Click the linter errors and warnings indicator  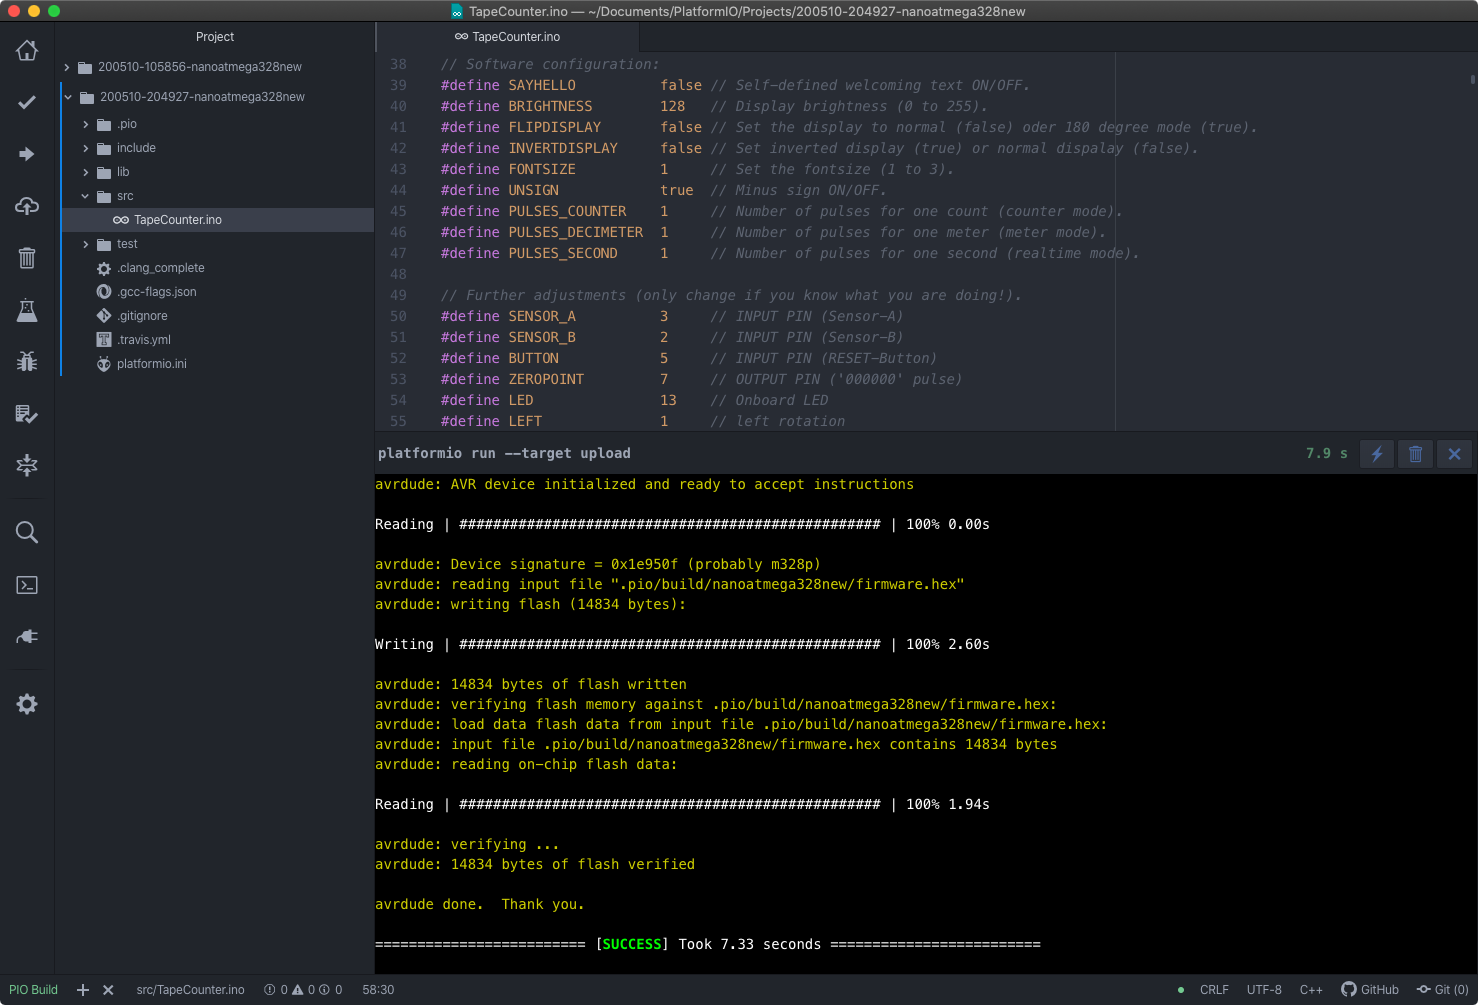tap(303, 990)
